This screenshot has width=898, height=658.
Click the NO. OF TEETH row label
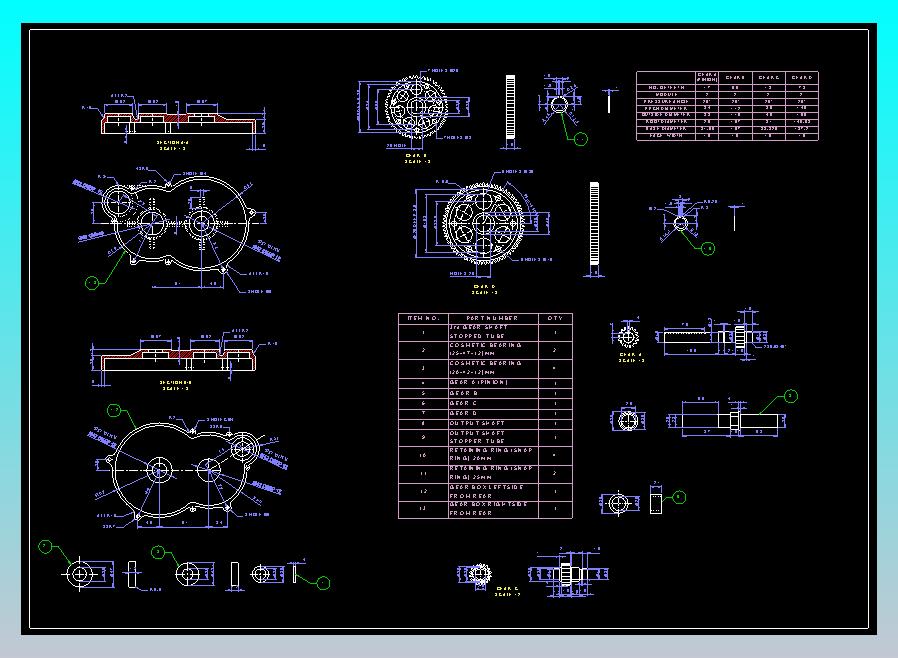(x=666, y=88)
